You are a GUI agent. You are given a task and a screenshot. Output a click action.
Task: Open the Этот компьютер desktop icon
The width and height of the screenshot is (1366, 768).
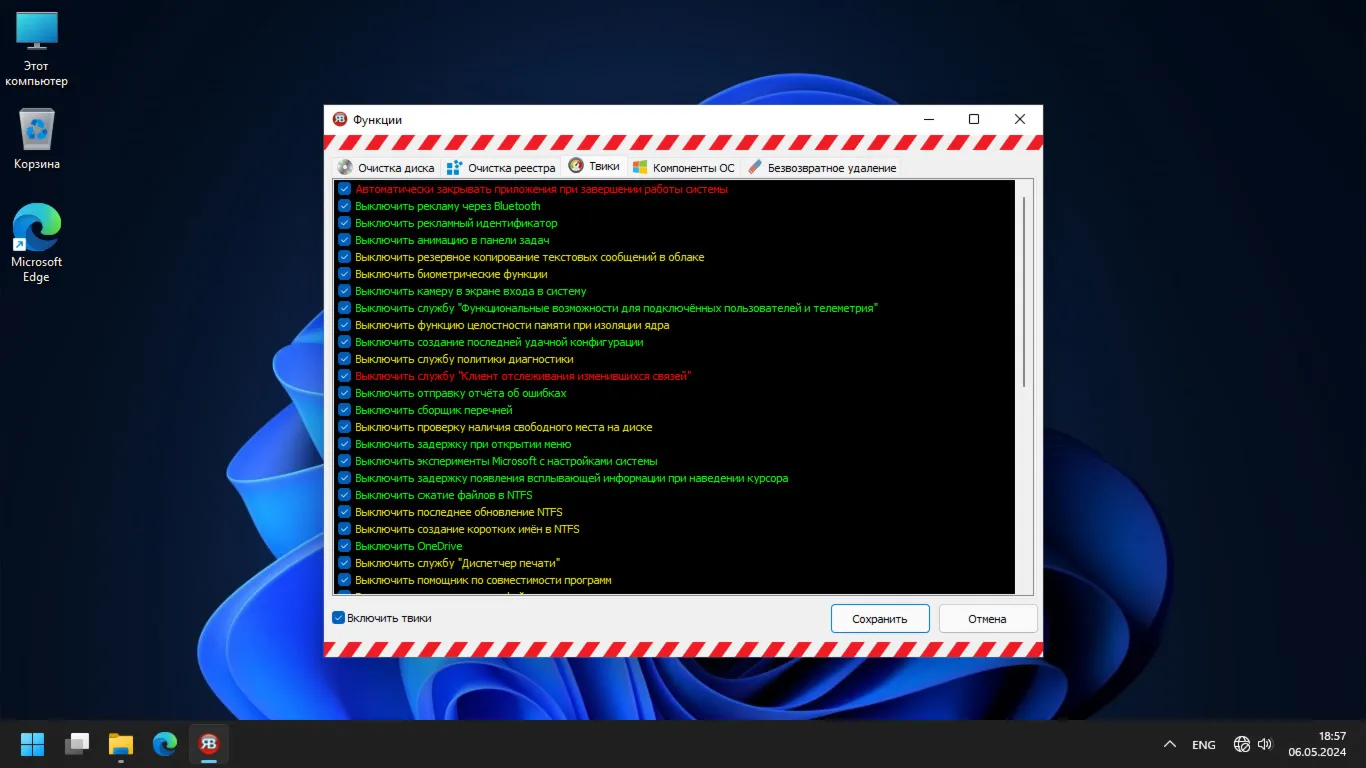[x=37, y=49]
